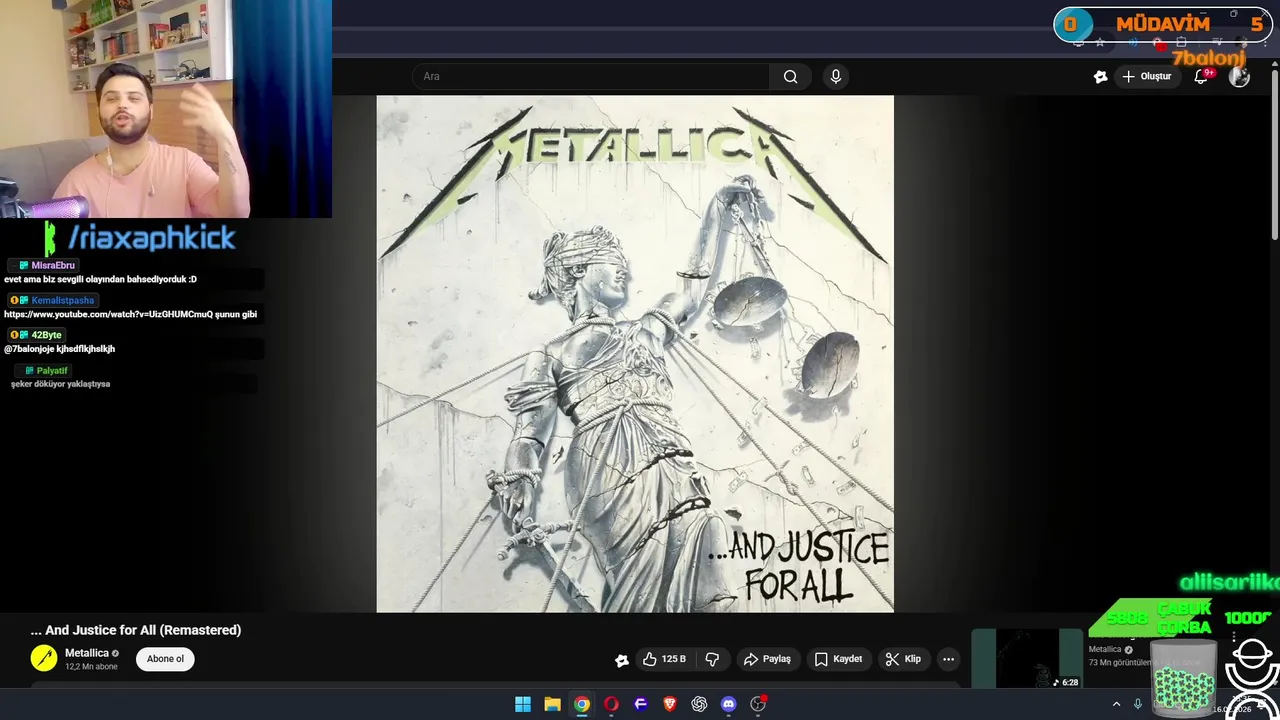This screenshot has height=720, width=1280.
Task: Click the YouTube search field labeled Ara
Action: coord(591,76)
